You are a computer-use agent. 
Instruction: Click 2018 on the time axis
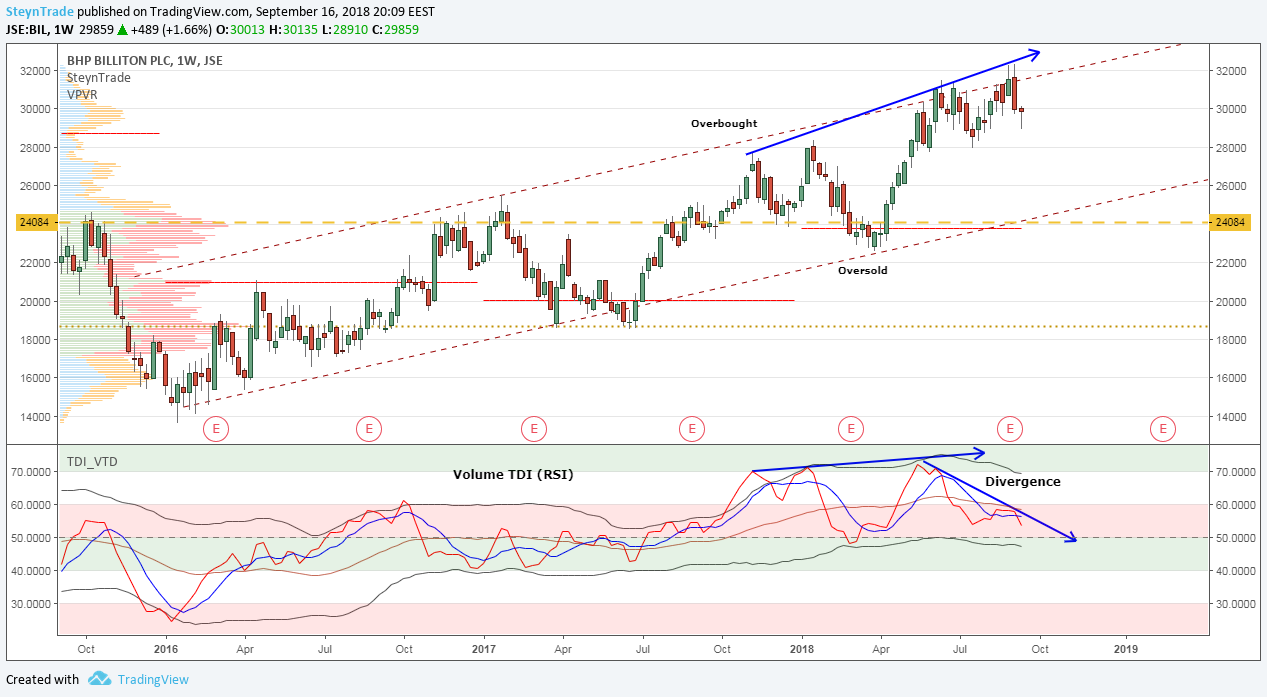tap(801, 650)
